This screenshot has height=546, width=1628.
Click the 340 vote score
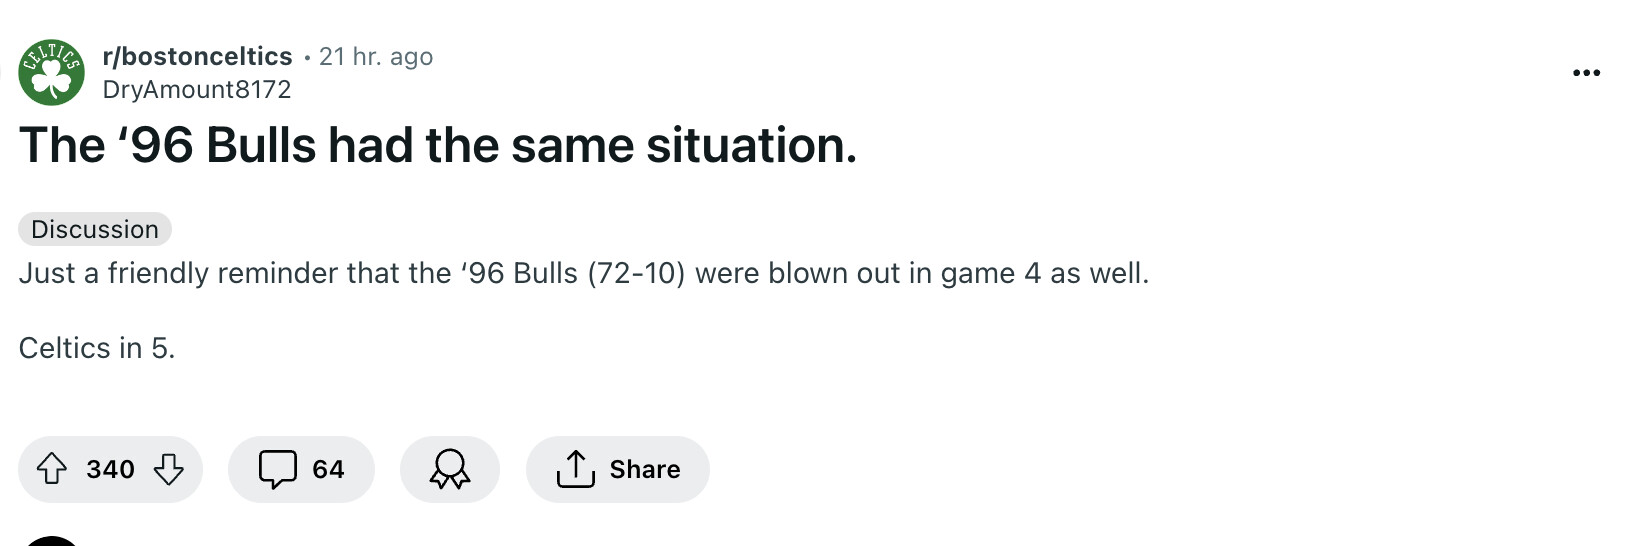[110, 469]
